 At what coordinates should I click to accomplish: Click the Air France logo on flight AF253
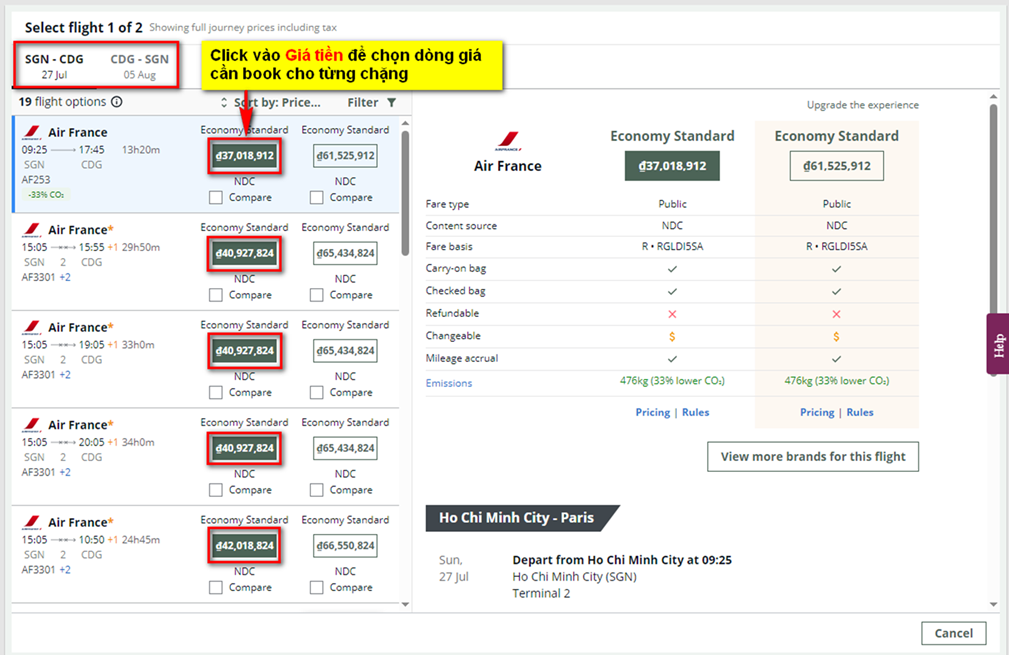click(x=32, y=133)
